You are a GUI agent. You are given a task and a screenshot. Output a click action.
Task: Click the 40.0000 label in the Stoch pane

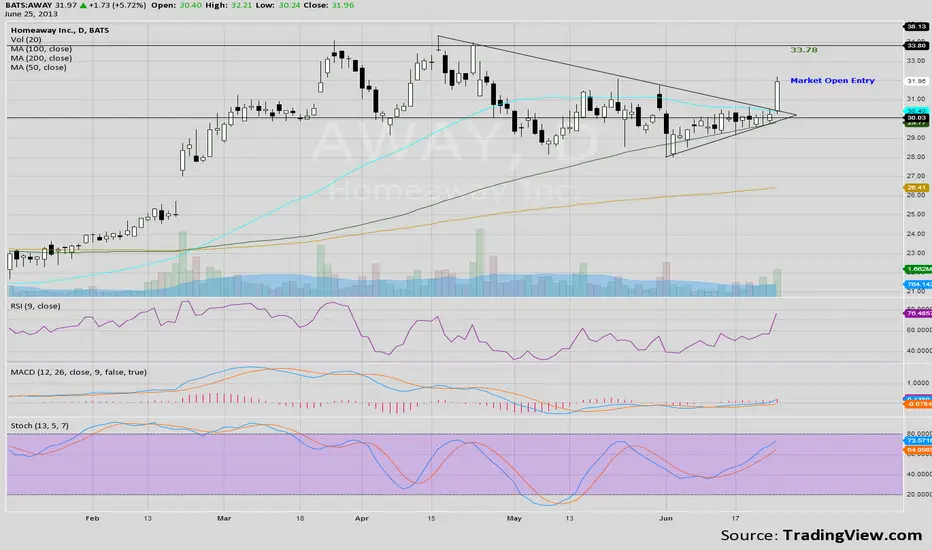919,474
